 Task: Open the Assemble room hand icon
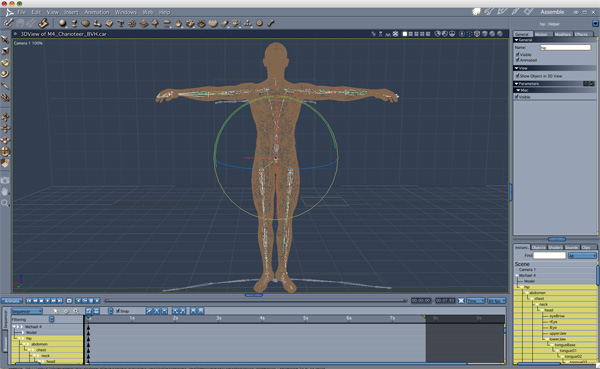point(476,11)
